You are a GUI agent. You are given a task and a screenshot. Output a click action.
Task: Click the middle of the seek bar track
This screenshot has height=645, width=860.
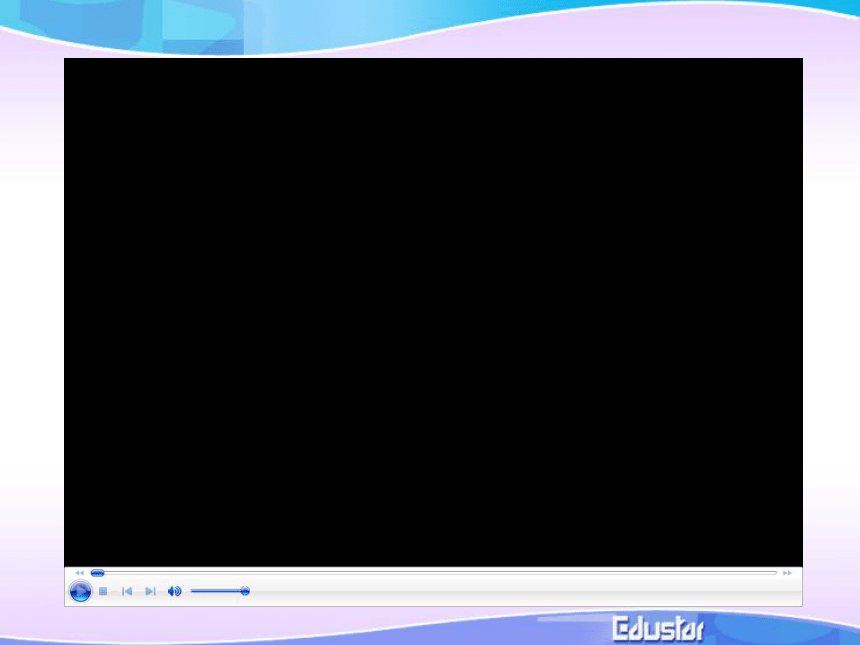pyautogui.click(x=434, y=573)
